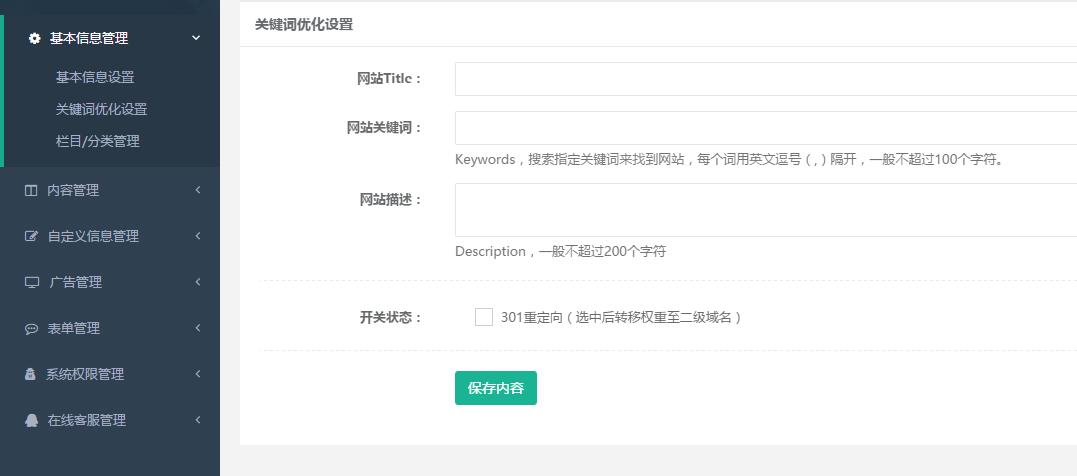Go to 栏目/分类管理 submenu item
This screenshot has width=1077, height=476.
pyautogui.click(x=98, y=141)
